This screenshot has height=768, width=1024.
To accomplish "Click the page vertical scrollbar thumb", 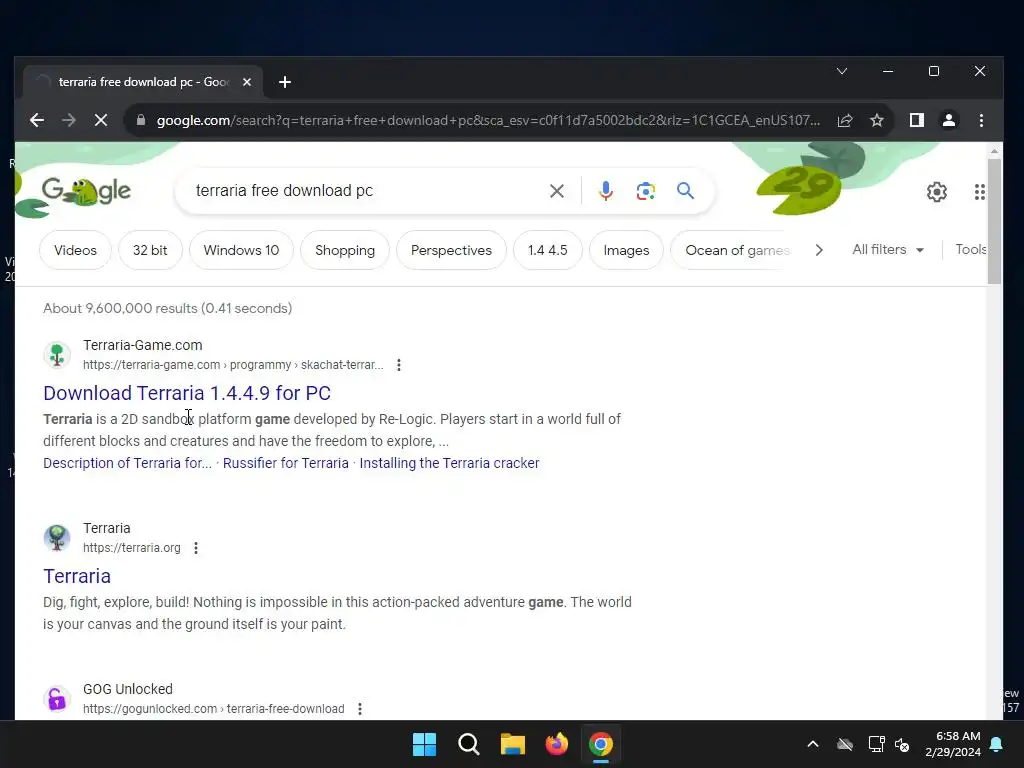I will pos(994,221).
